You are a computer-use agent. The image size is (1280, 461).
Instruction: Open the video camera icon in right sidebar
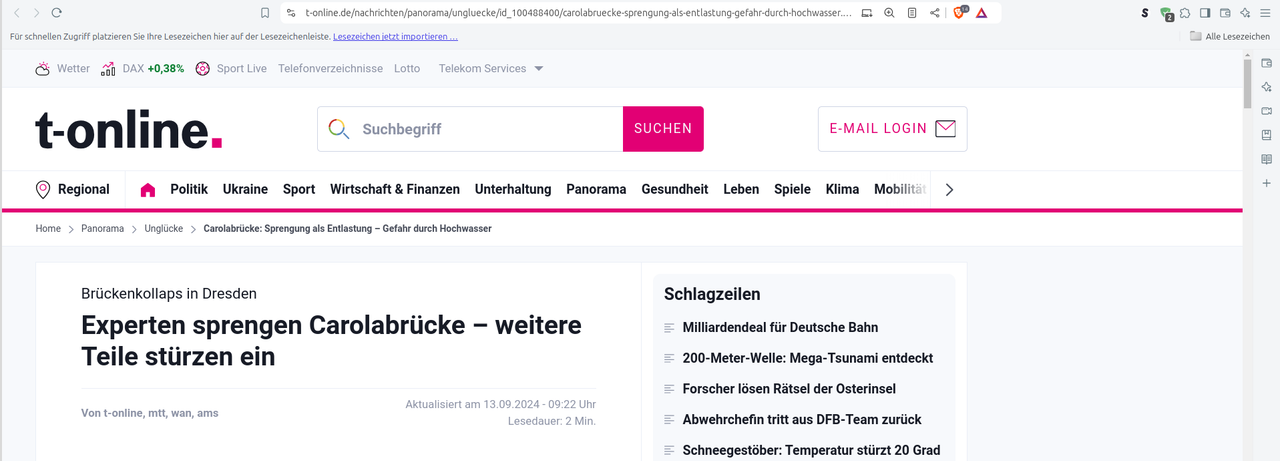pos(1266,111)
